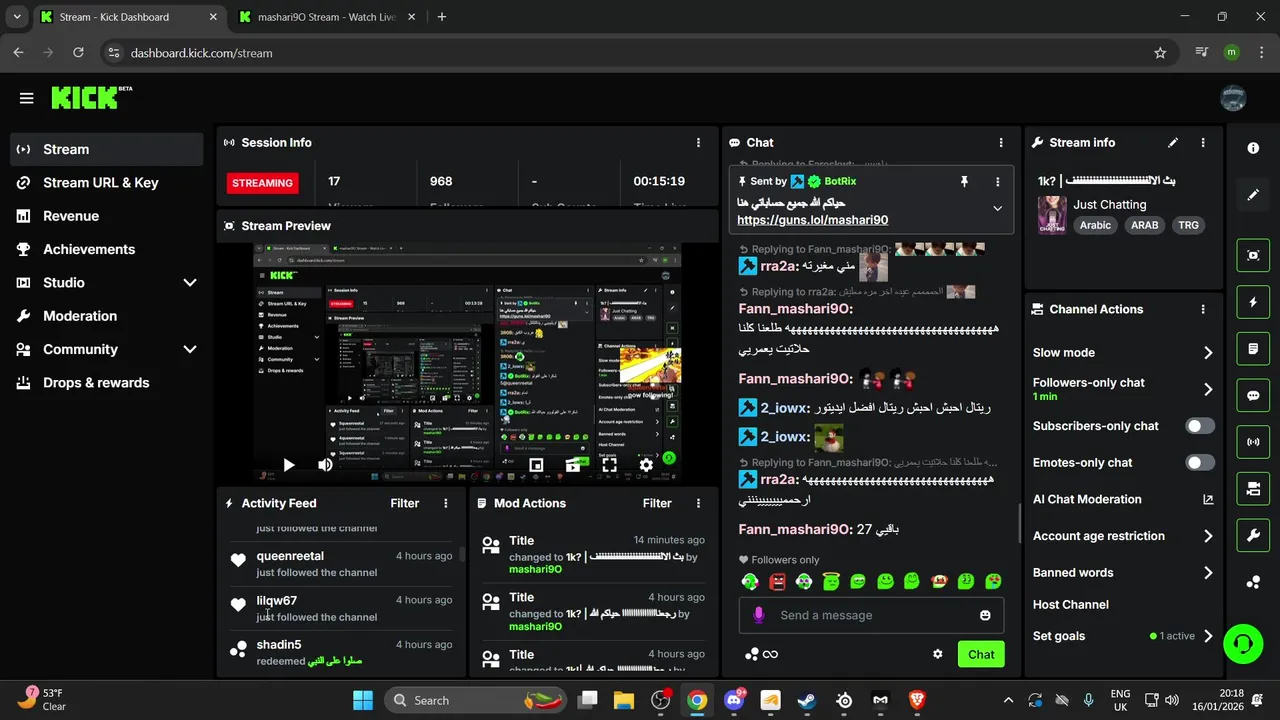
Task: Toggle the Mod Actions document icon in the right sidebar
Action: 1253,349
